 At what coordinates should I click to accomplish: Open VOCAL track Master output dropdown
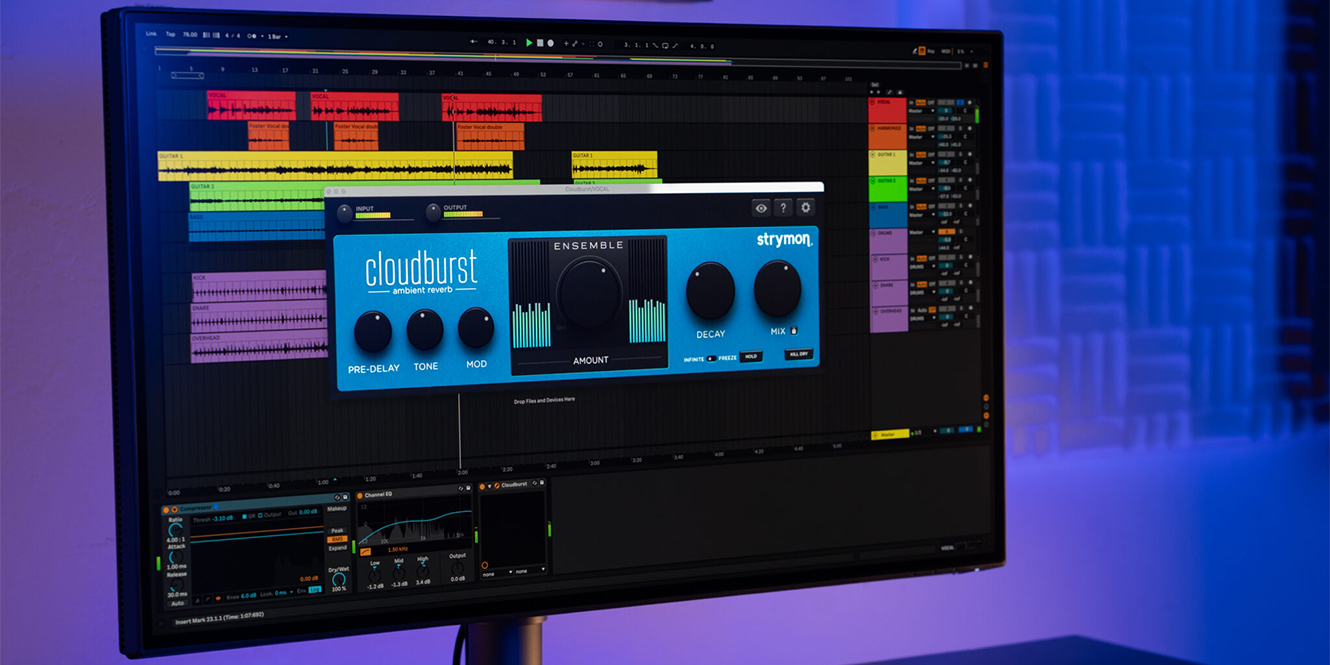pyautogui.click(x=920, y=110)
